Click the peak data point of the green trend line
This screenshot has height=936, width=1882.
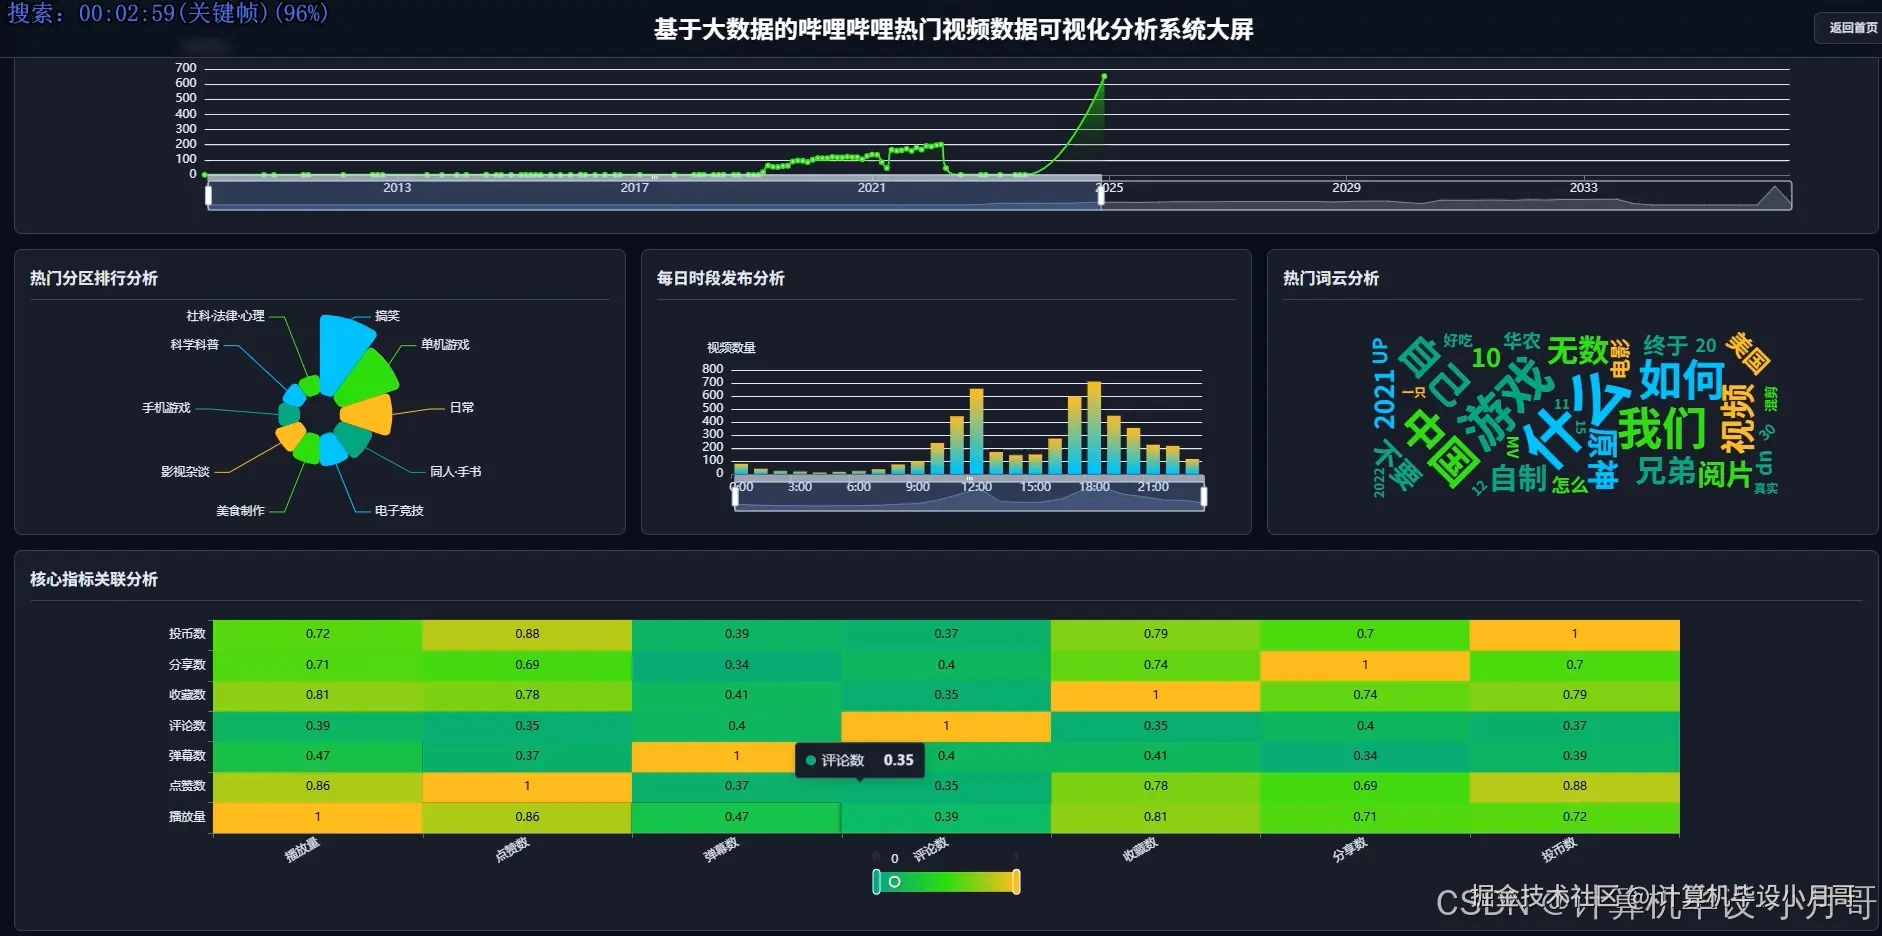tap(1104, 76)
